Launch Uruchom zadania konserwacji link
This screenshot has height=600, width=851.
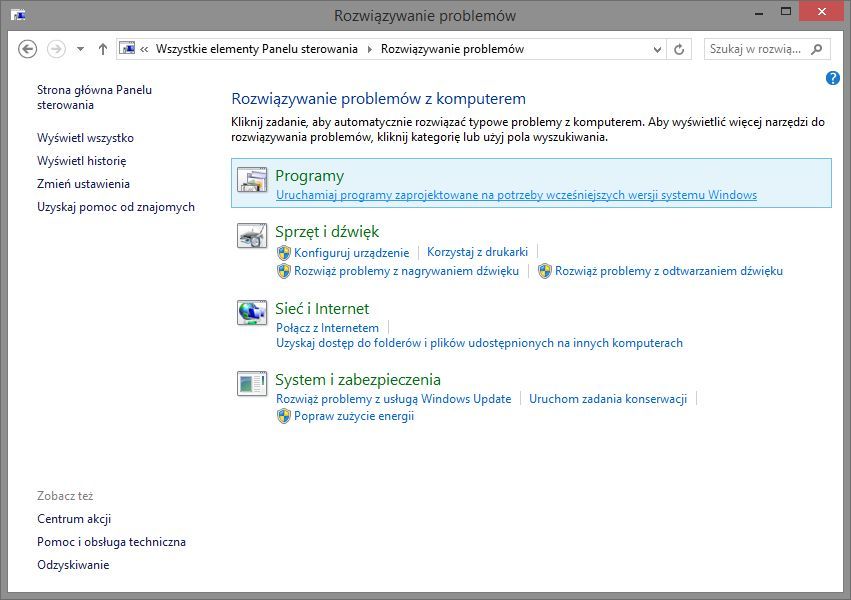tap(608, 399)
